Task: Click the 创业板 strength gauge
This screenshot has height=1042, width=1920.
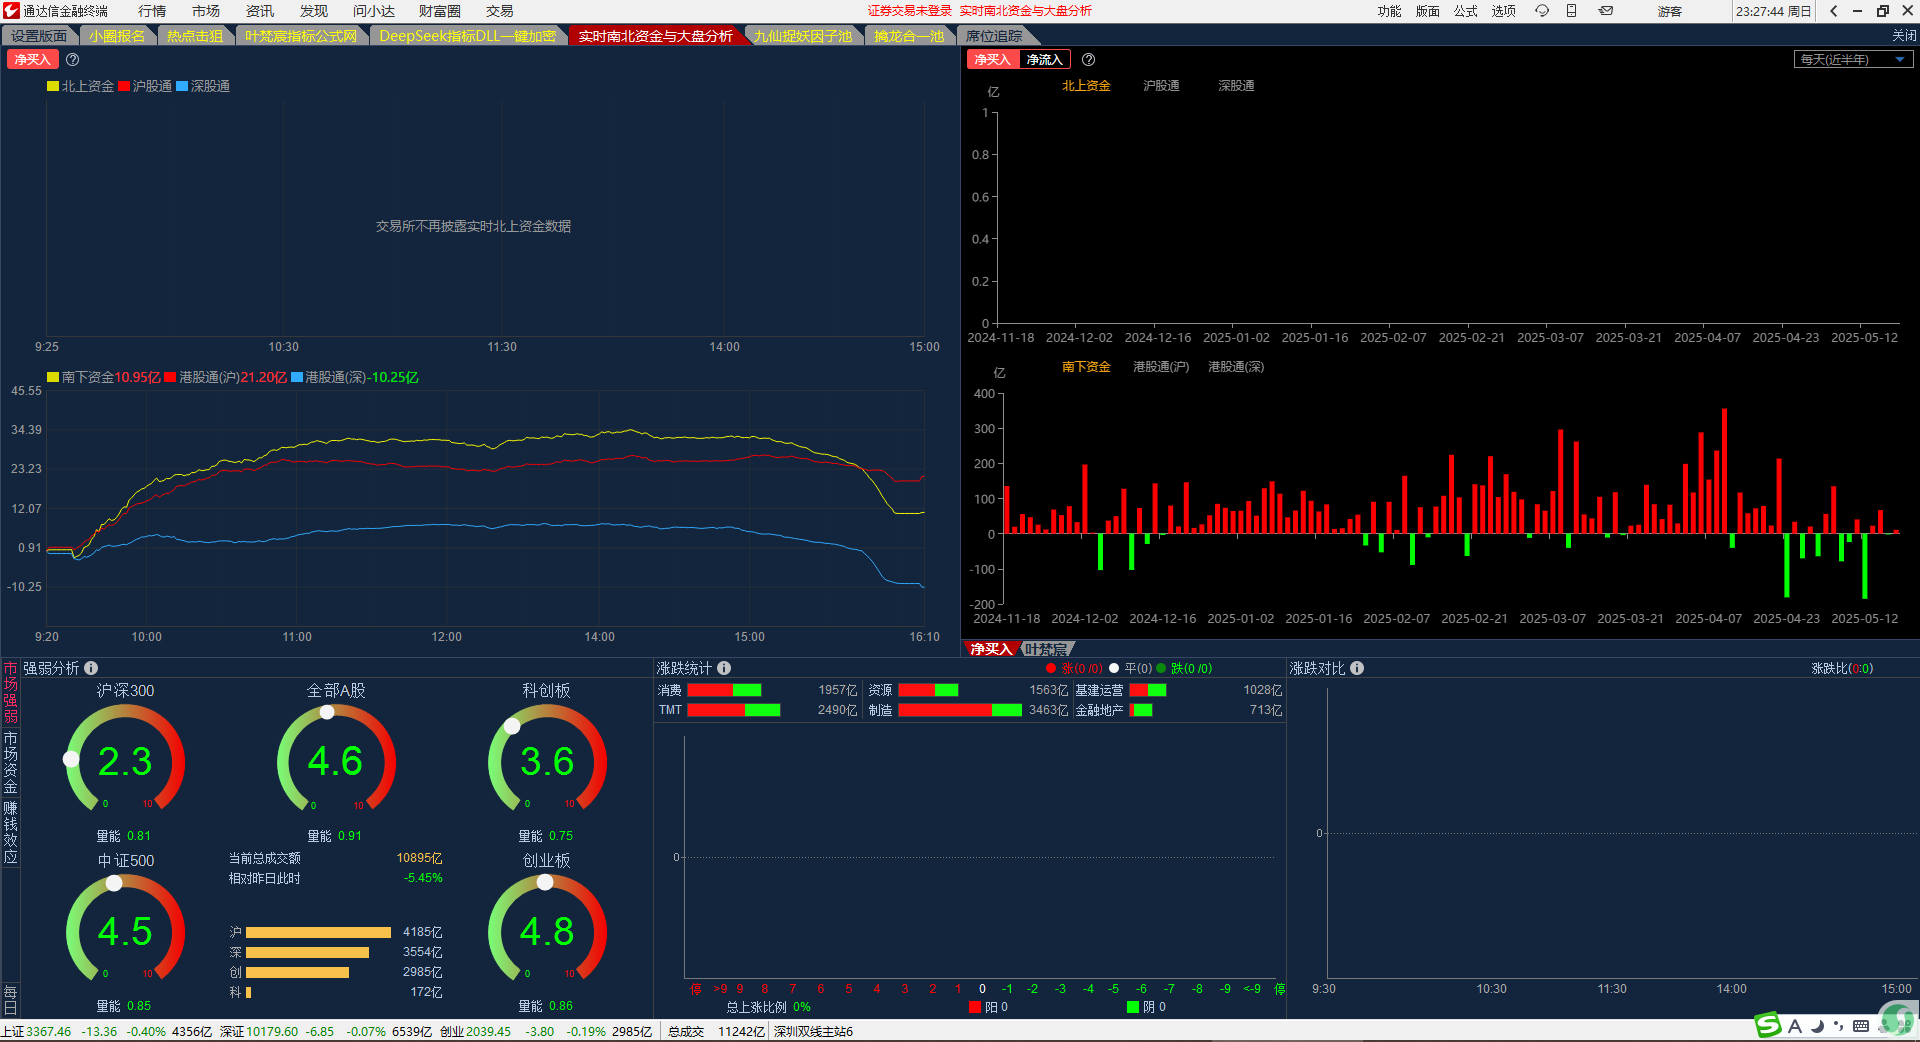Action: (547, 928)
